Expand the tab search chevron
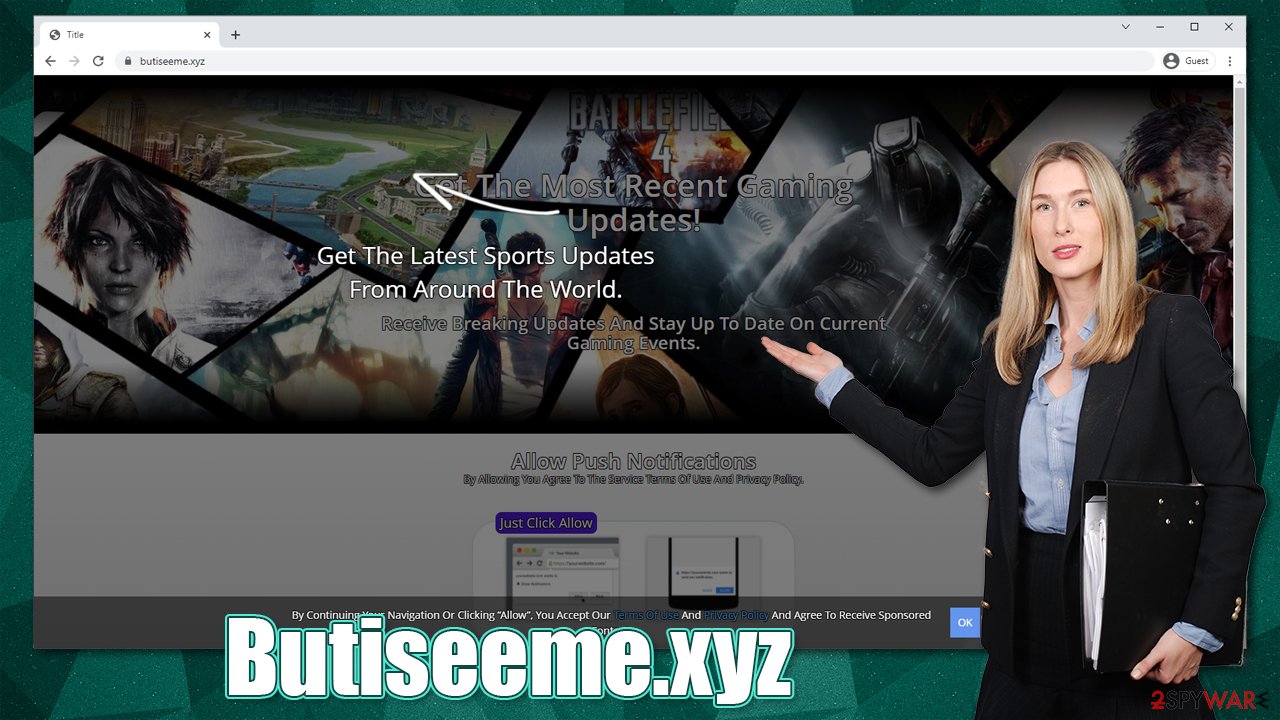The image size is (1280, 720). (1126, 27)
